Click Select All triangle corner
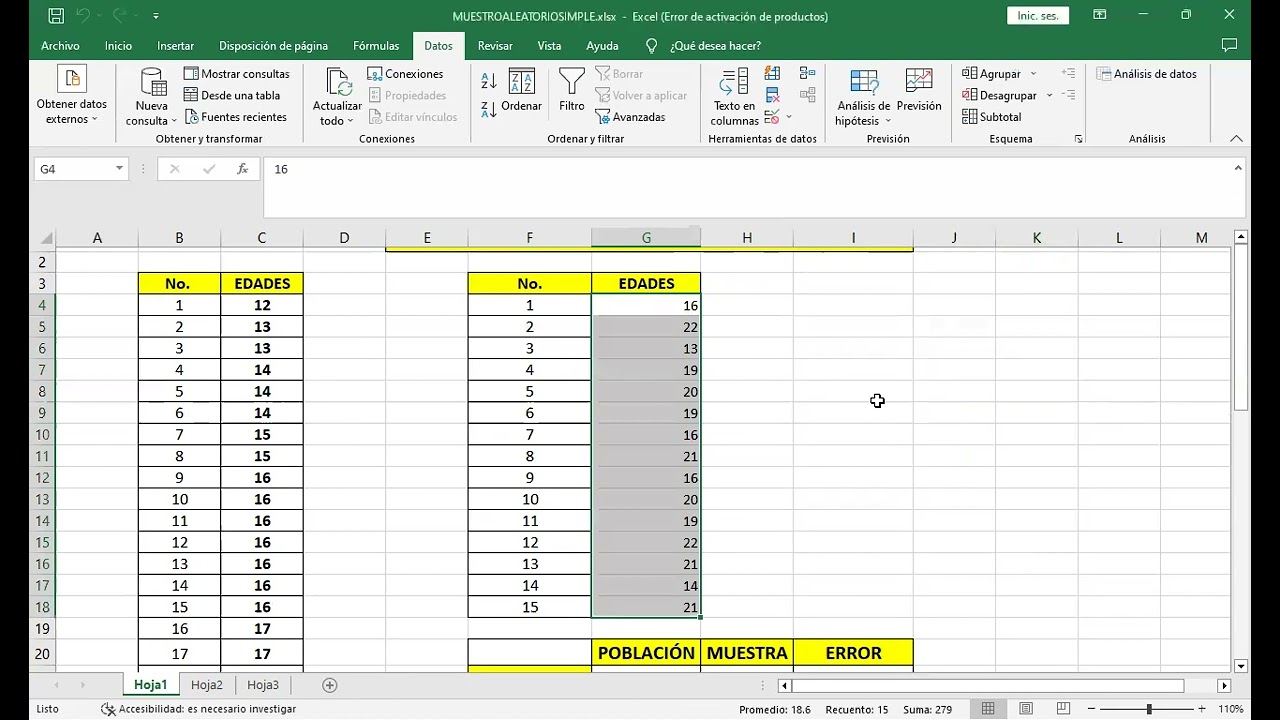This screenshot has height=720, width=1280. (46, 238)
